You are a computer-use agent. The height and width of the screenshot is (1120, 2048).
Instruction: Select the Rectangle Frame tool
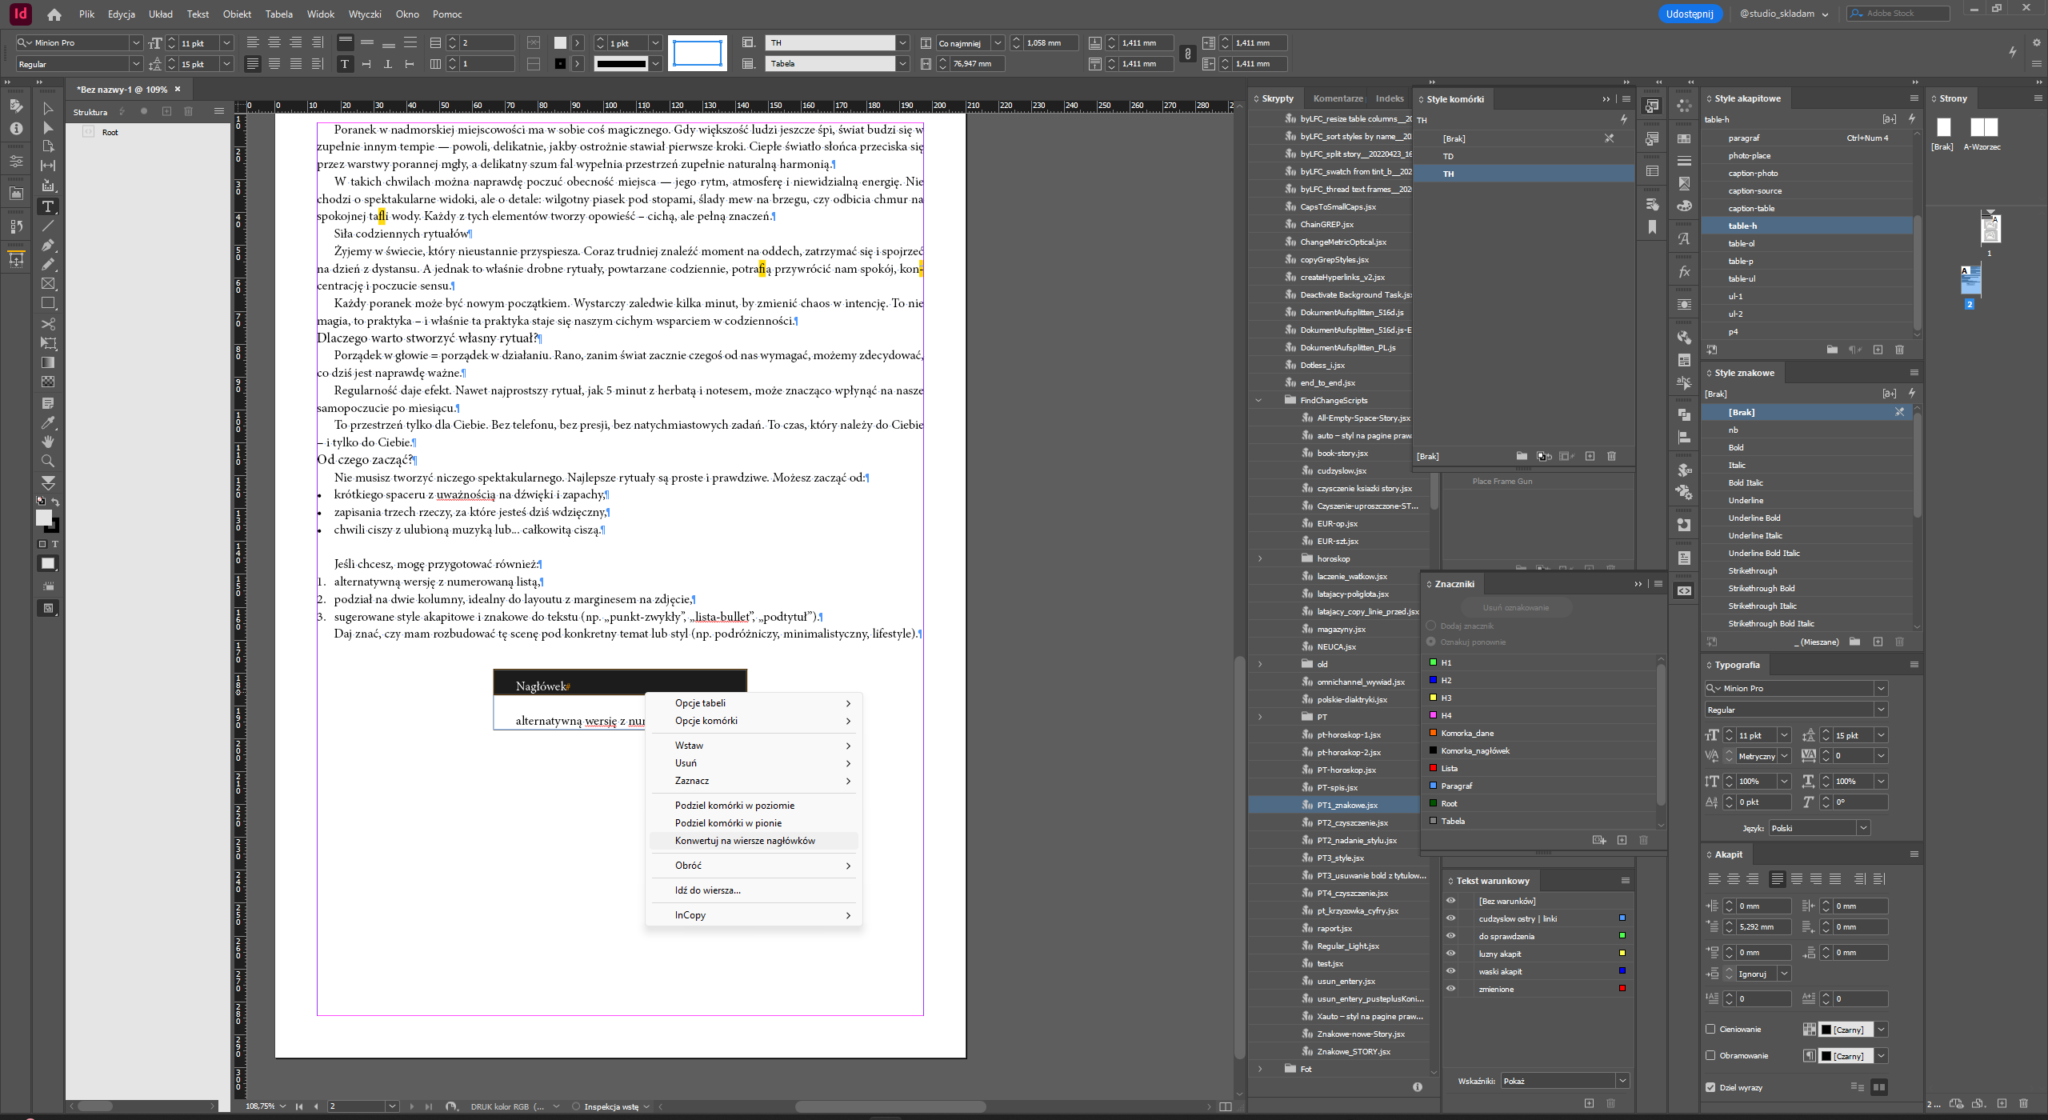47,284
